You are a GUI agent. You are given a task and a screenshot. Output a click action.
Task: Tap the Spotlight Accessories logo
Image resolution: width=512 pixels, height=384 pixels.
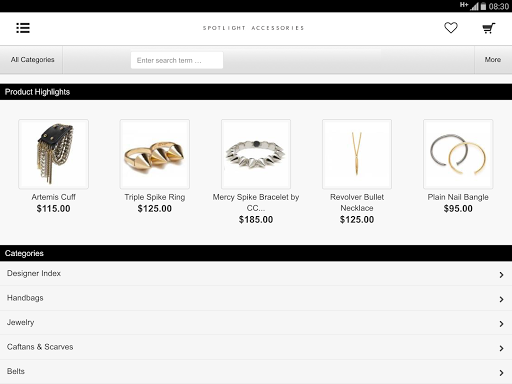(254, 28)
